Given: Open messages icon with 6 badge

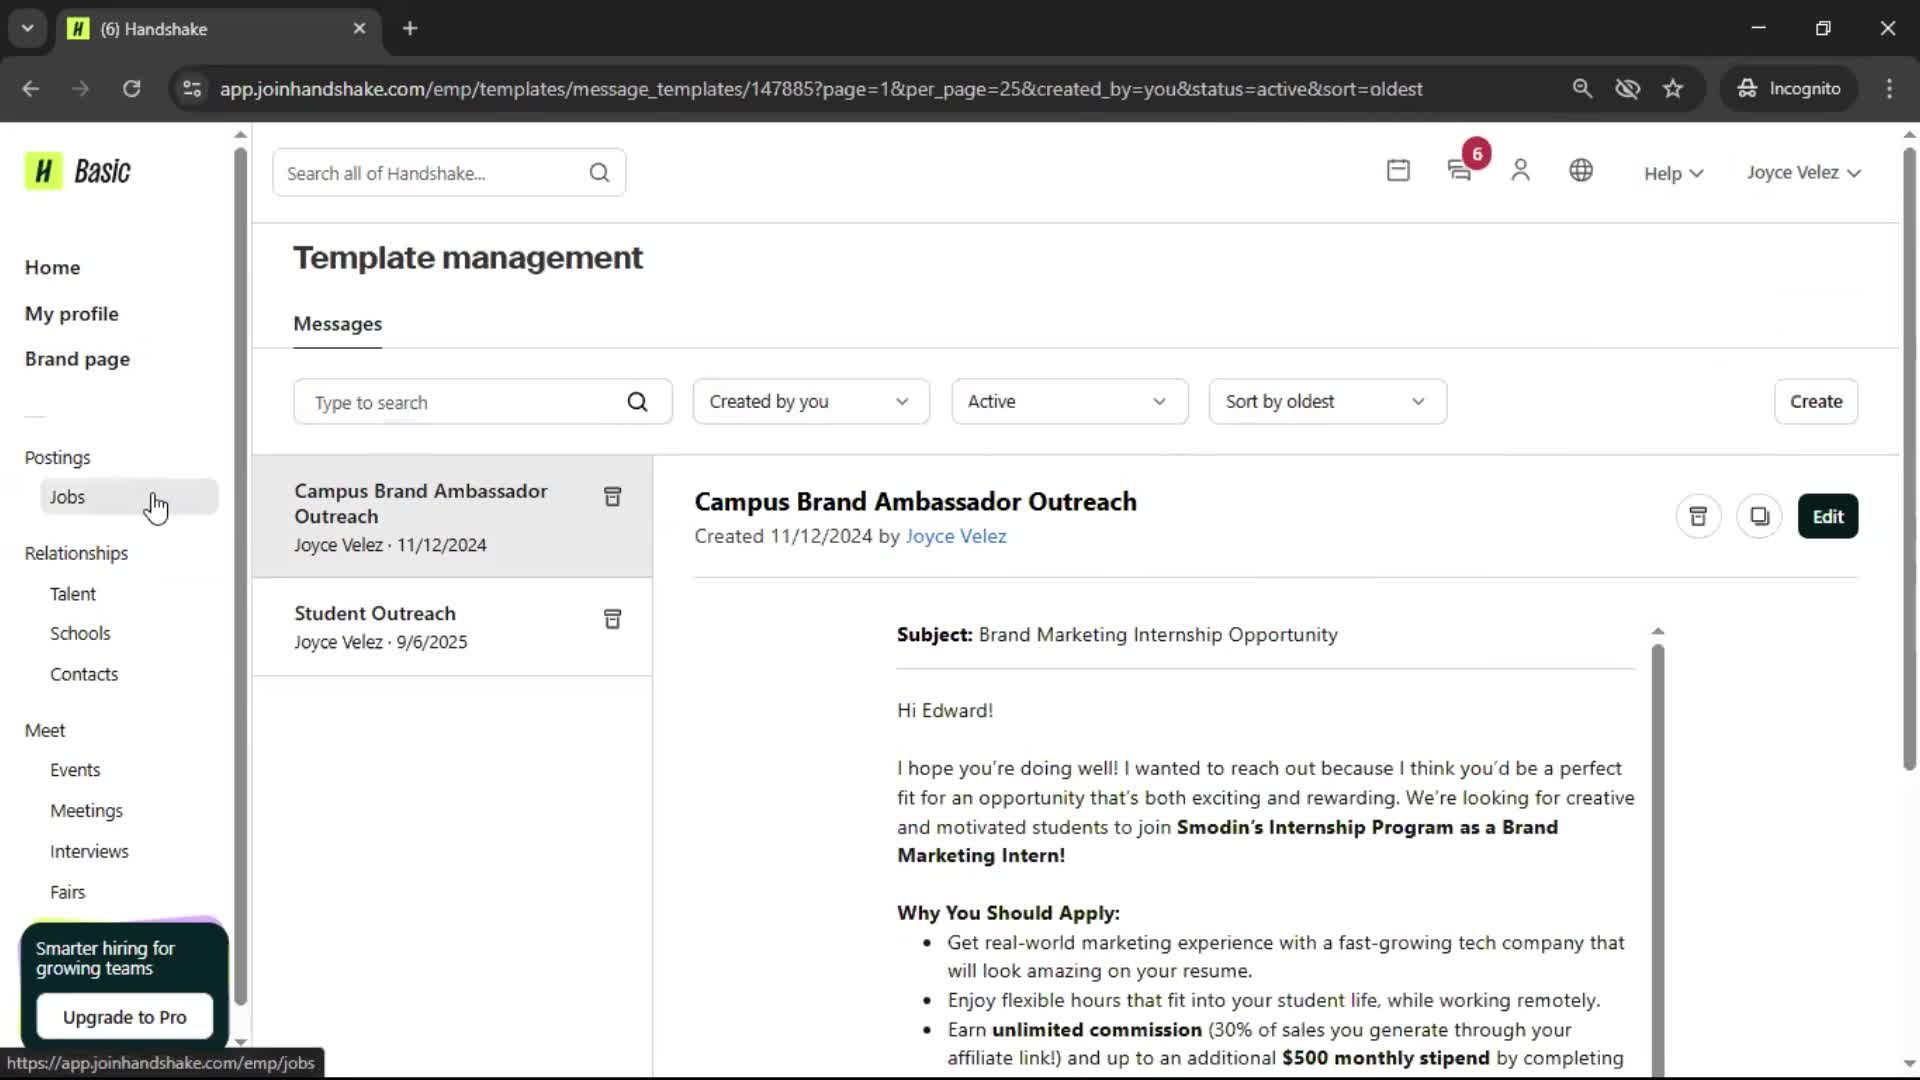Looking at the screenshot, I should 1460,171.
